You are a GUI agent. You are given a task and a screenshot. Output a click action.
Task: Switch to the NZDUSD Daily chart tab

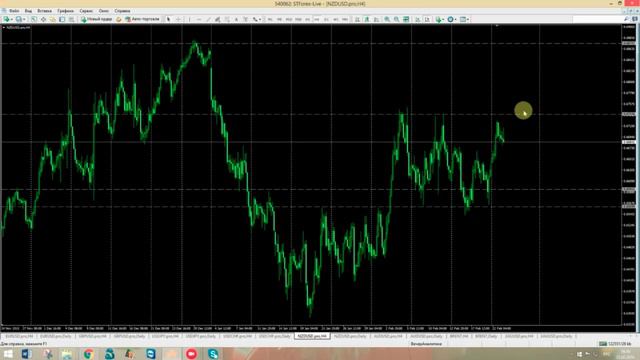pos(350,336)
